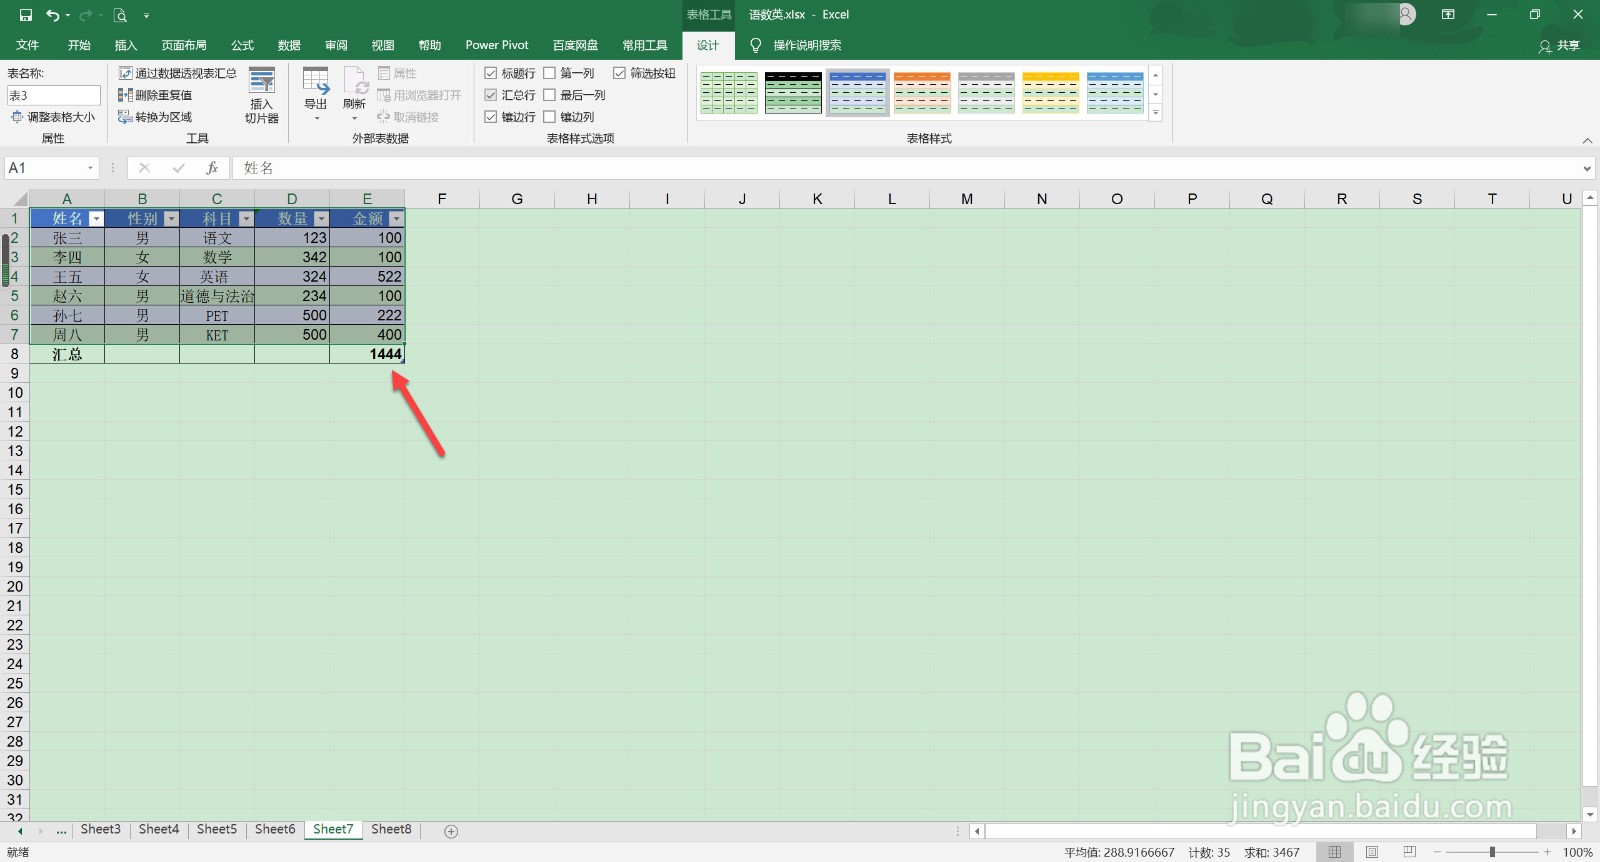
Task: Click the total cell showing 1444
Action: pyautogui.click(x=367, y=354)
